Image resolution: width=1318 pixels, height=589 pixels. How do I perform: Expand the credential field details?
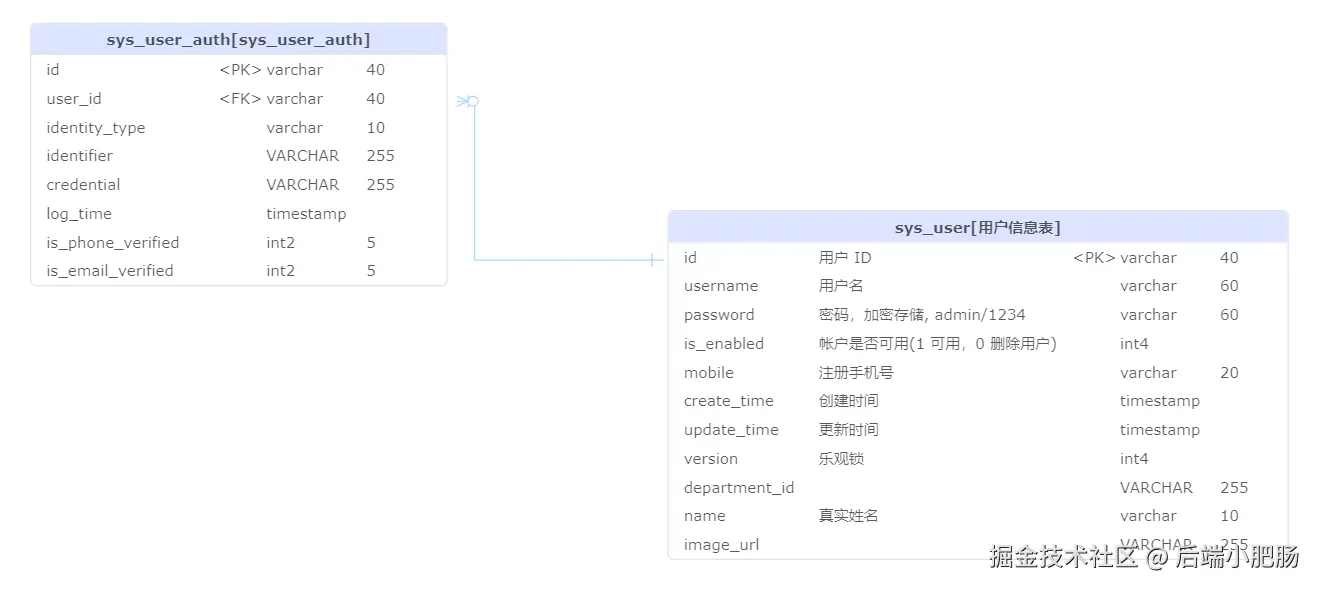pos(83,184)
